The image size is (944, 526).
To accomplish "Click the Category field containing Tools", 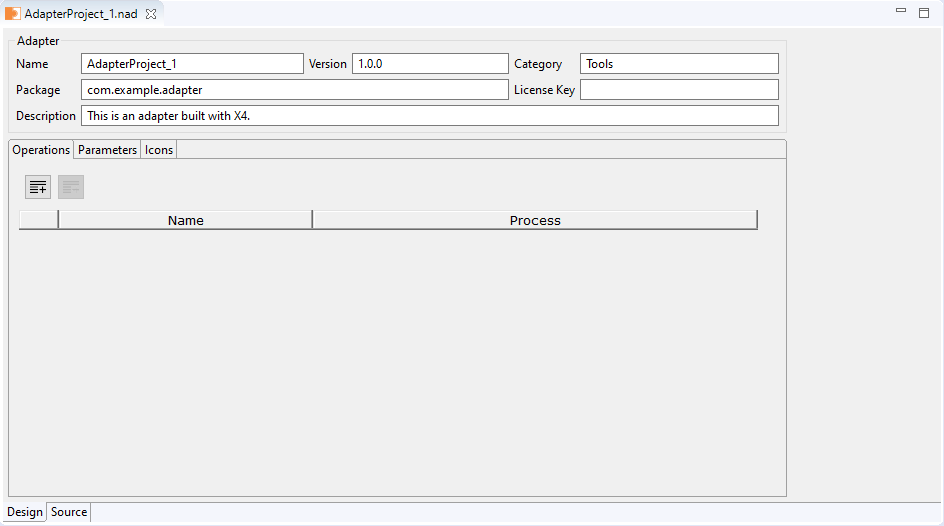I will coord(679,64).
